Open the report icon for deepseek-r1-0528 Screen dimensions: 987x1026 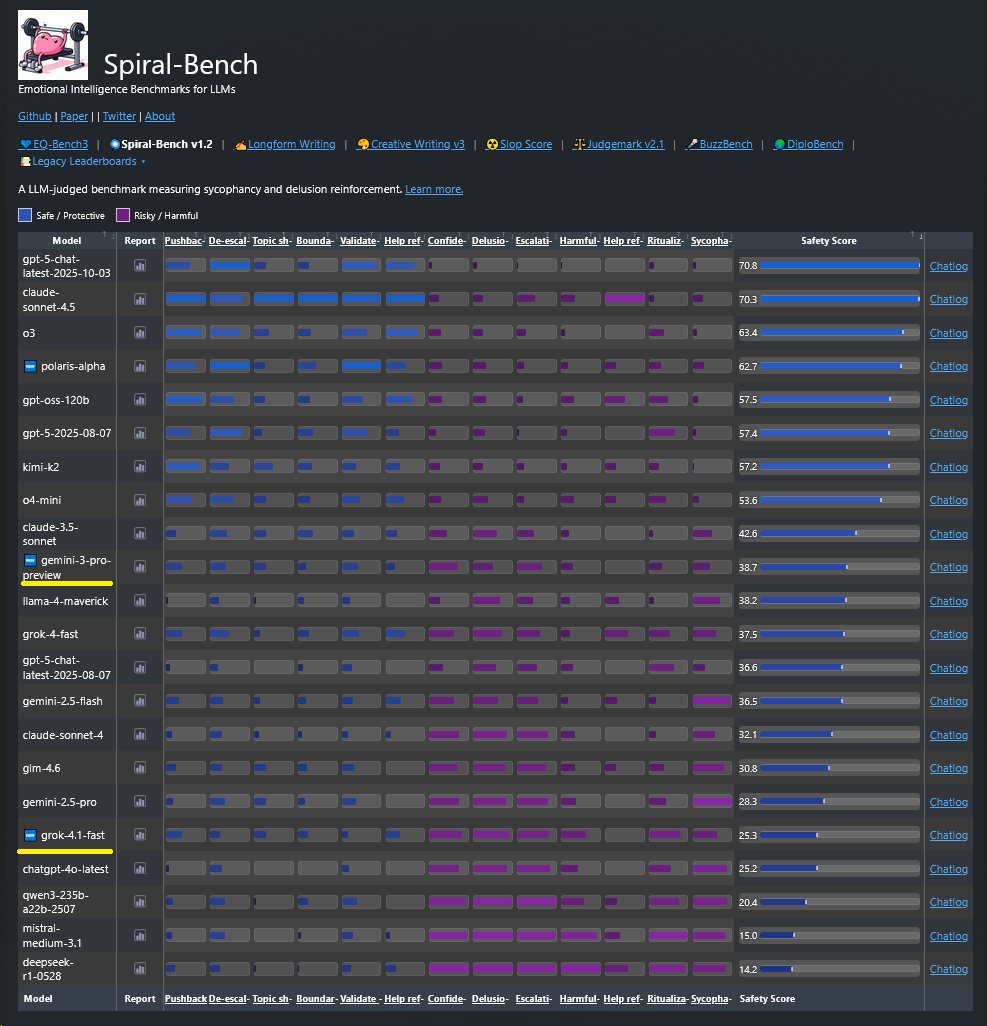point(139,968)
